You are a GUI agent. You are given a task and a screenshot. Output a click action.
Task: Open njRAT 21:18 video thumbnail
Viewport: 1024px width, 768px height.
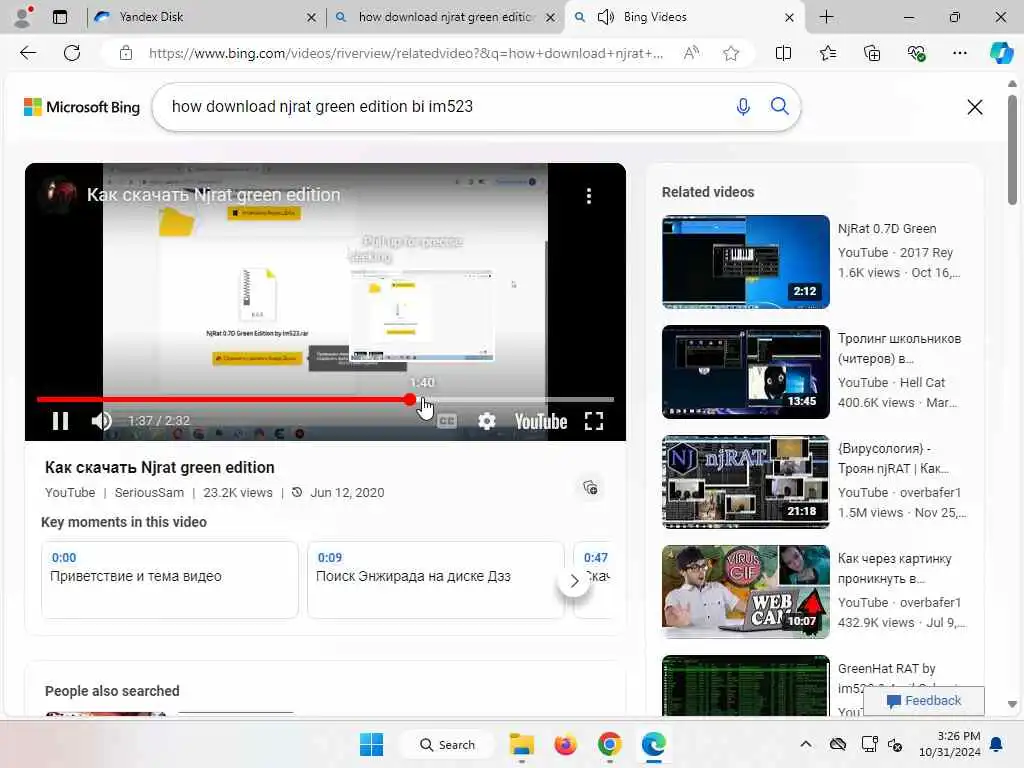pos(746,481)
